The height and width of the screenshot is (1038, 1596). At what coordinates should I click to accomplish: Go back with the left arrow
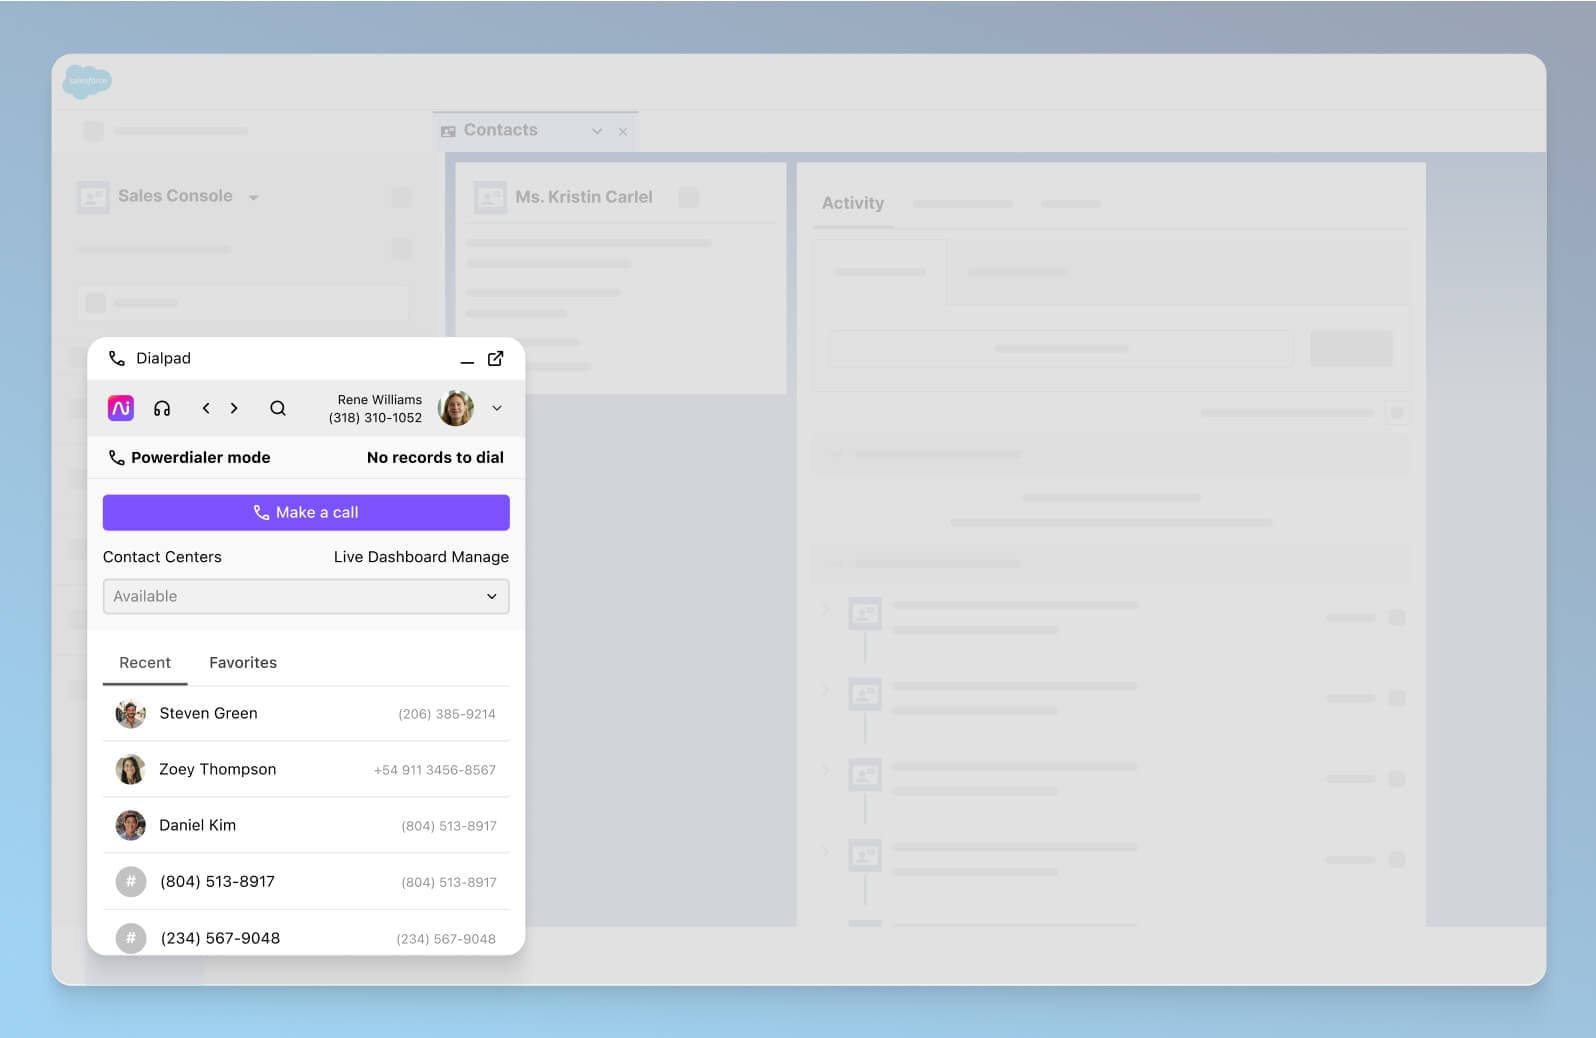tap(206, 408)
